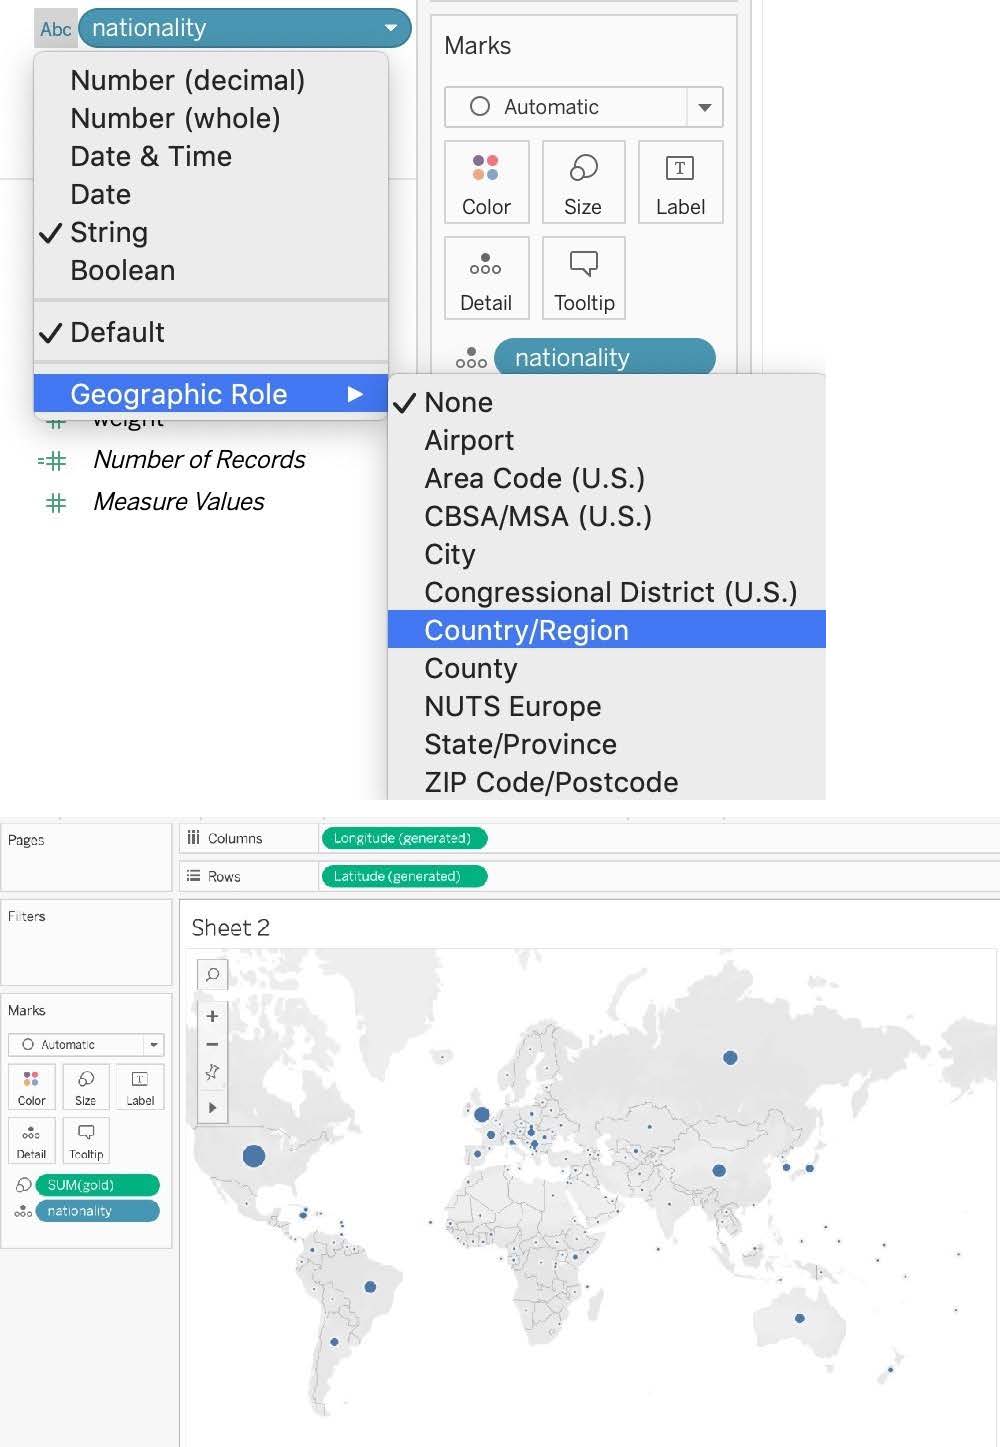Select the checked String data type

109,232
